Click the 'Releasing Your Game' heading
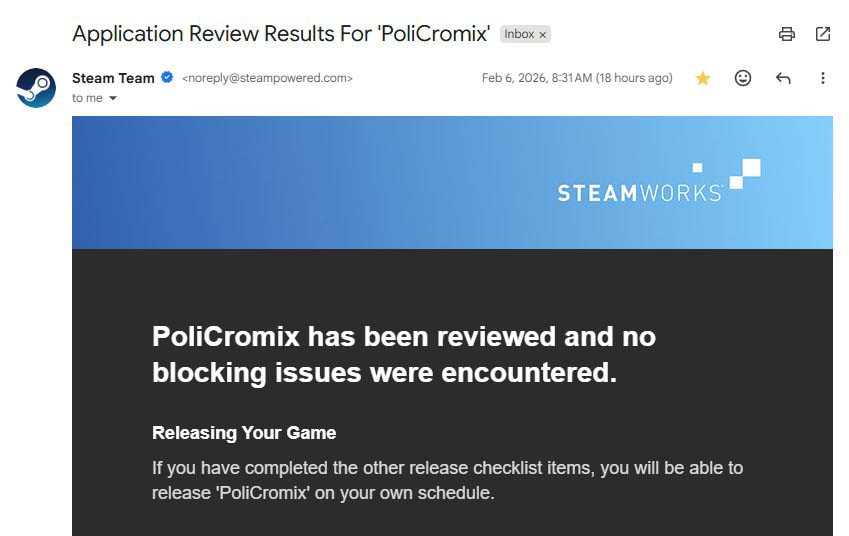 pos(244,433)
